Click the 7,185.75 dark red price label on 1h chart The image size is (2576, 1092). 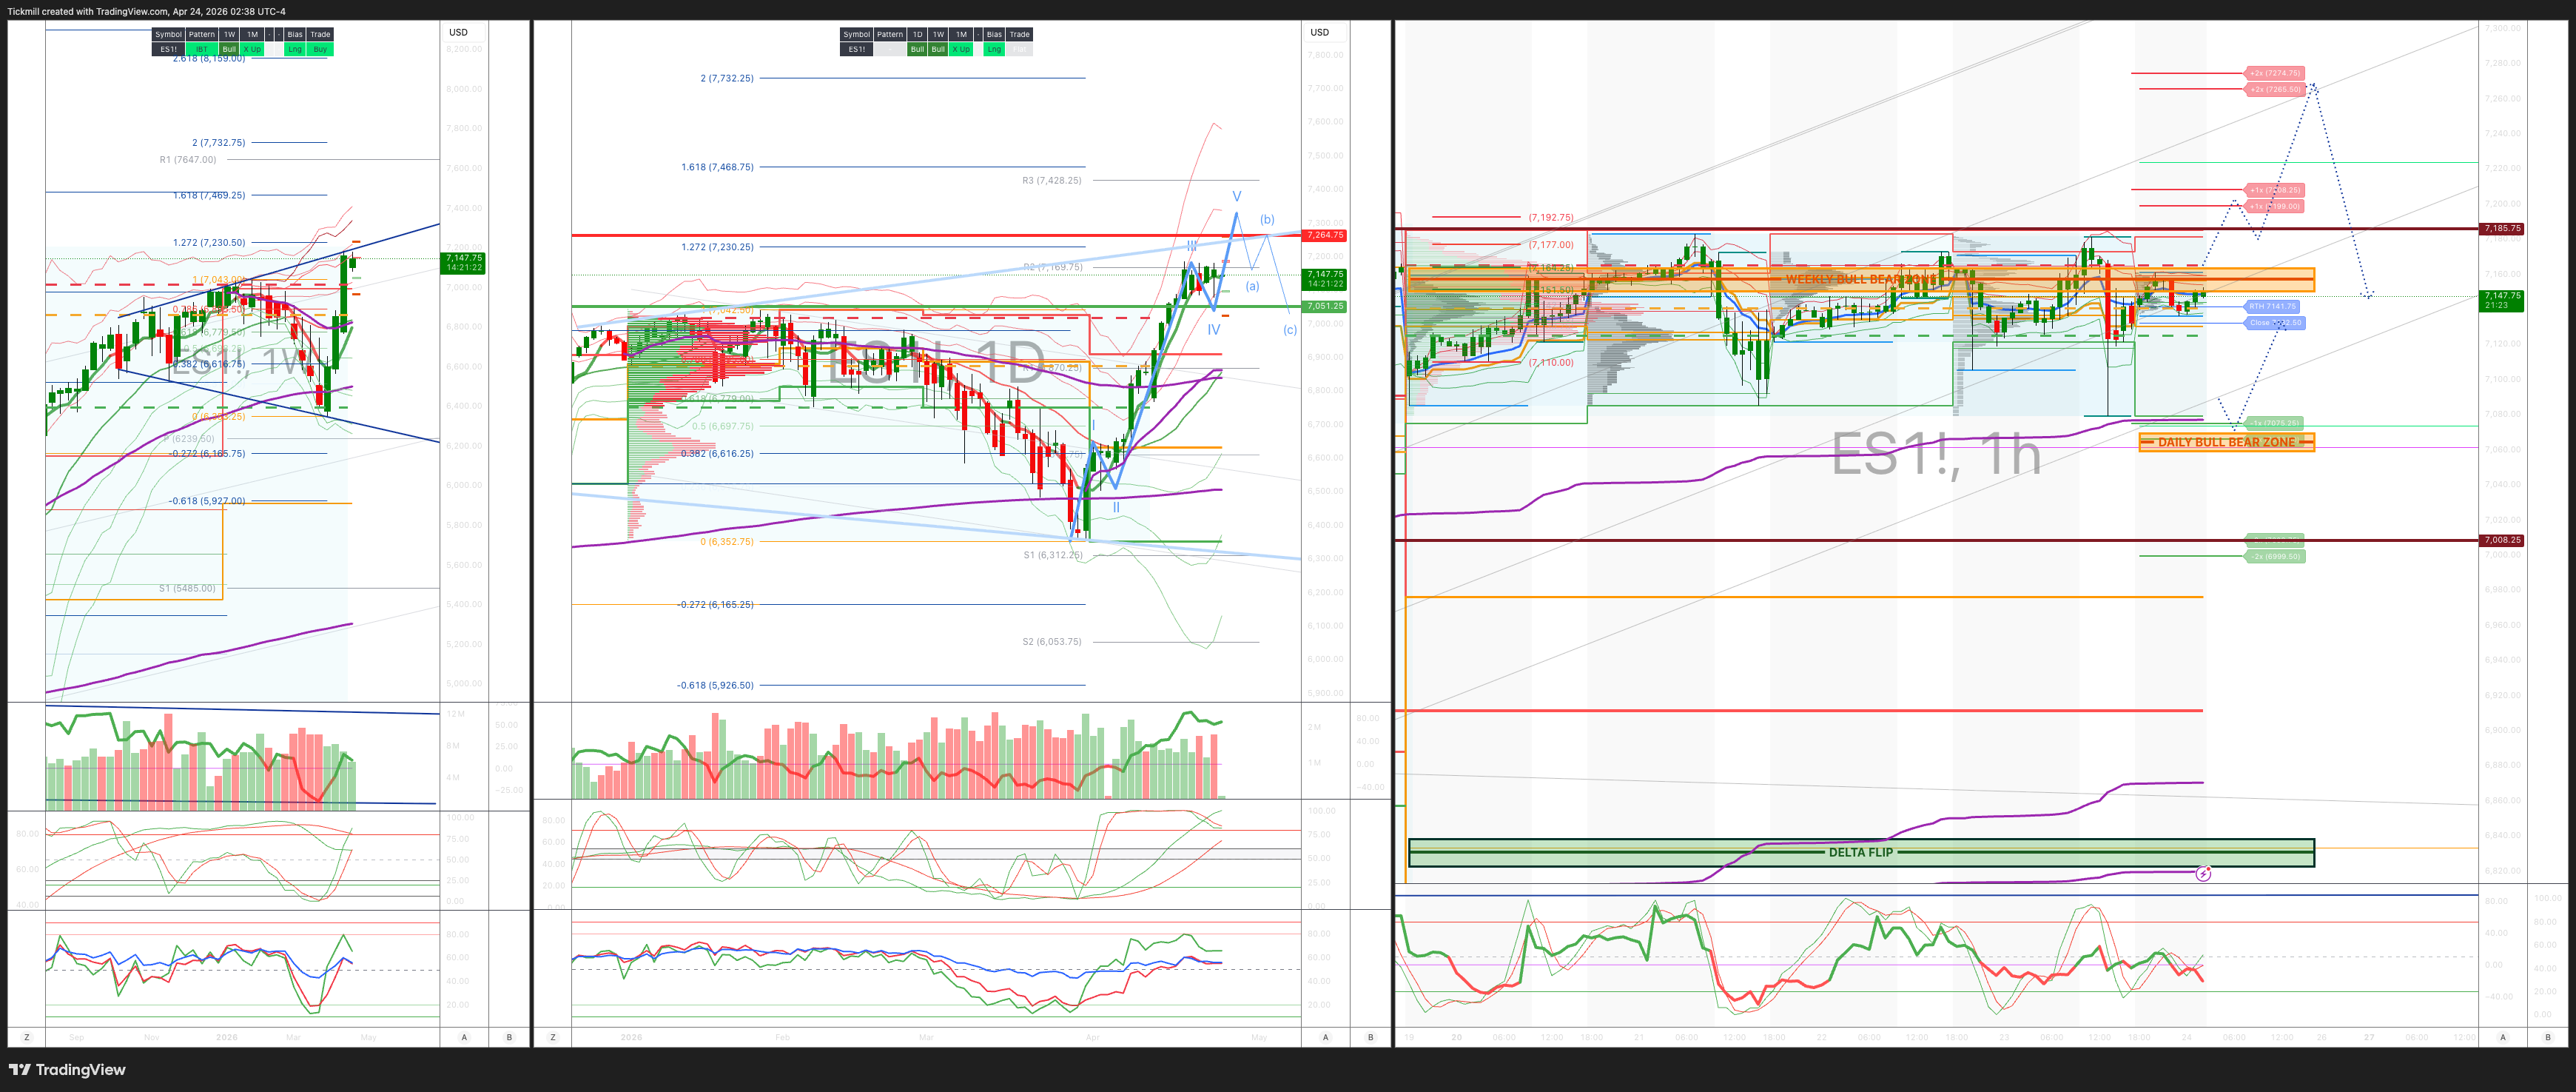(2501, 228)
